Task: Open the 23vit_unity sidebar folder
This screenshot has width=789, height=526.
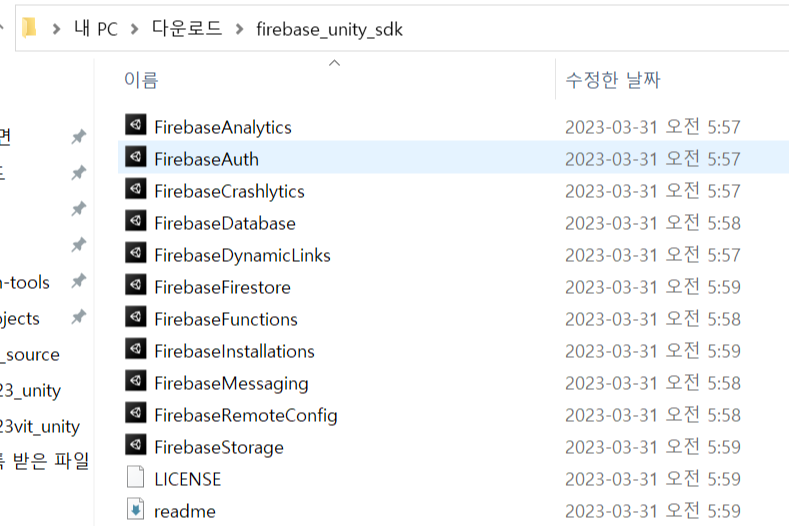Action: point(40,427)
